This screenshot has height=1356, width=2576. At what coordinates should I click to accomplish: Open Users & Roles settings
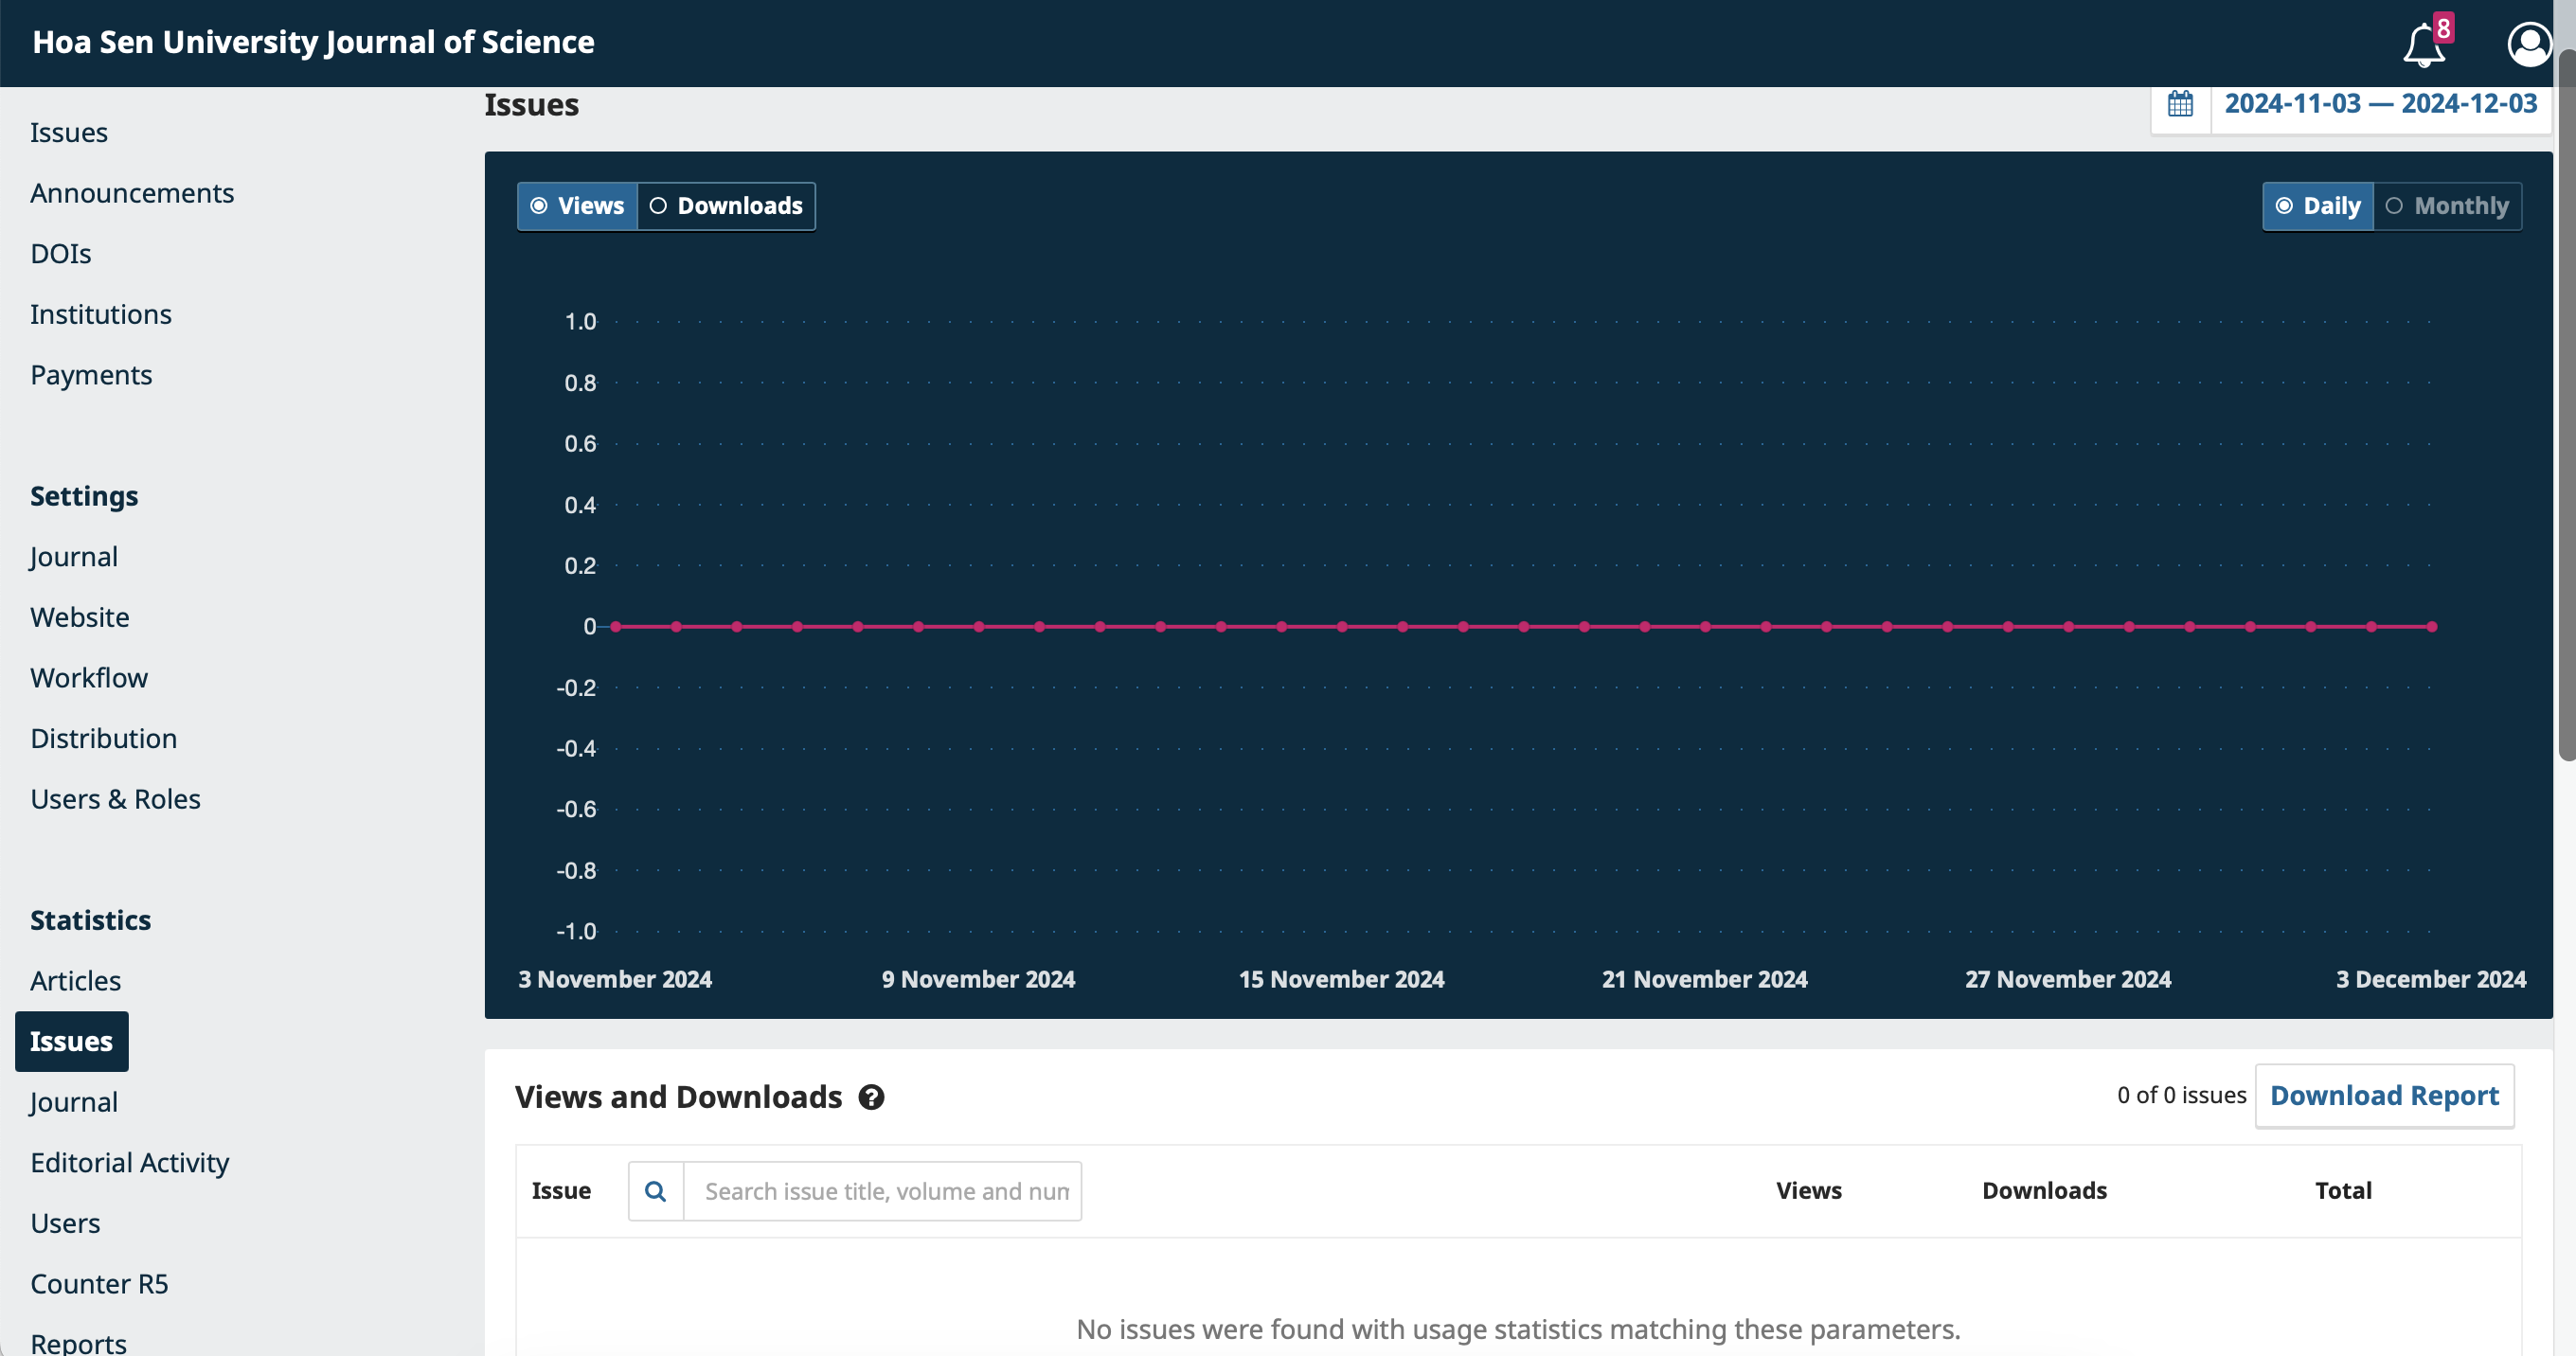tap(115, 799)
